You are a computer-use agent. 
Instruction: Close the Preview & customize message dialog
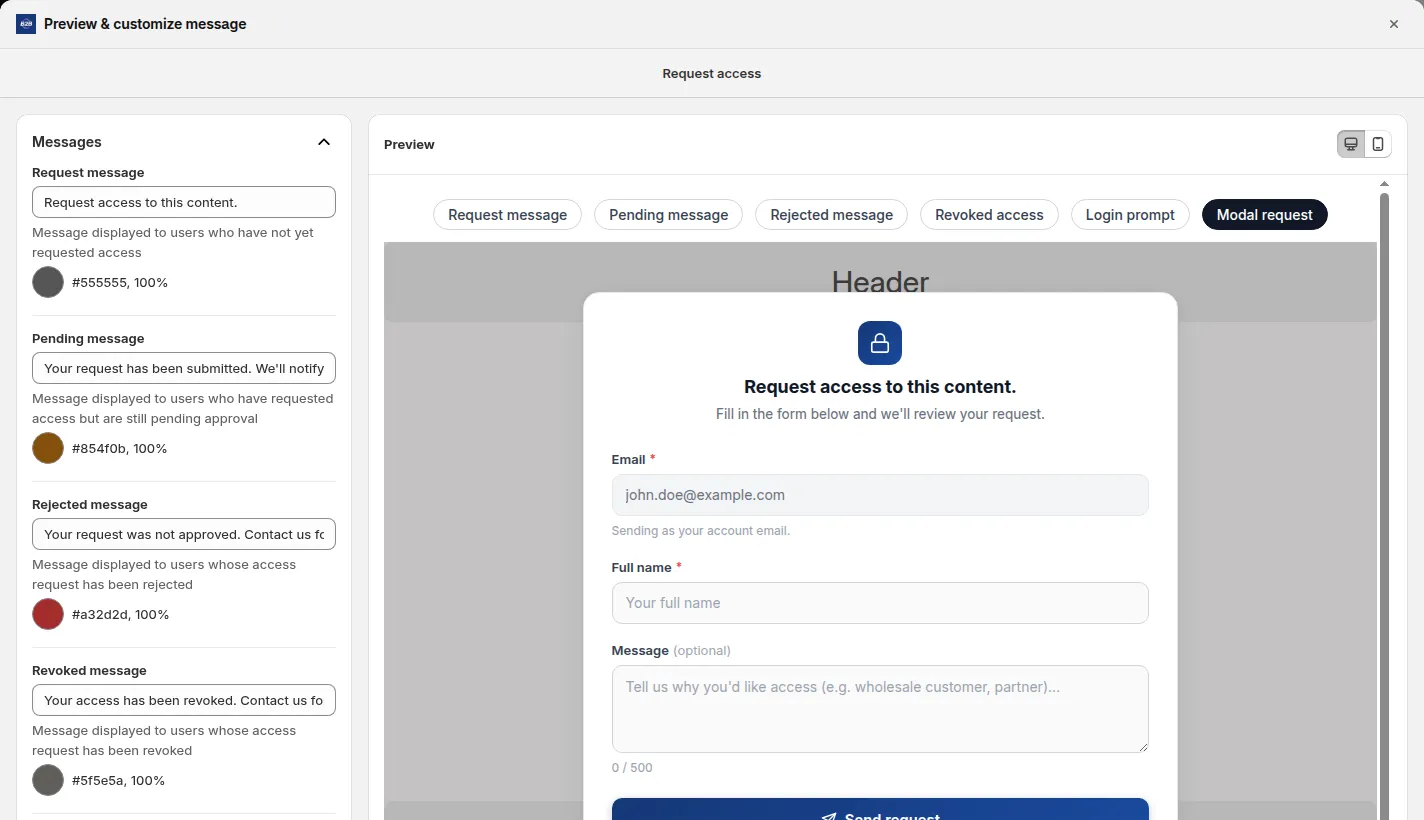(x=1394, y=24)
